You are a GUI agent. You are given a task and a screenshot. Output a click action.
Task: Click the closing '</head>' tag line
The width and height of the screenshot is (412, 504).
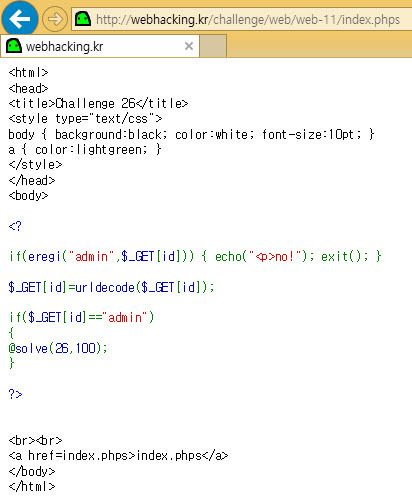pyautogui.click(x=32, y=180)
